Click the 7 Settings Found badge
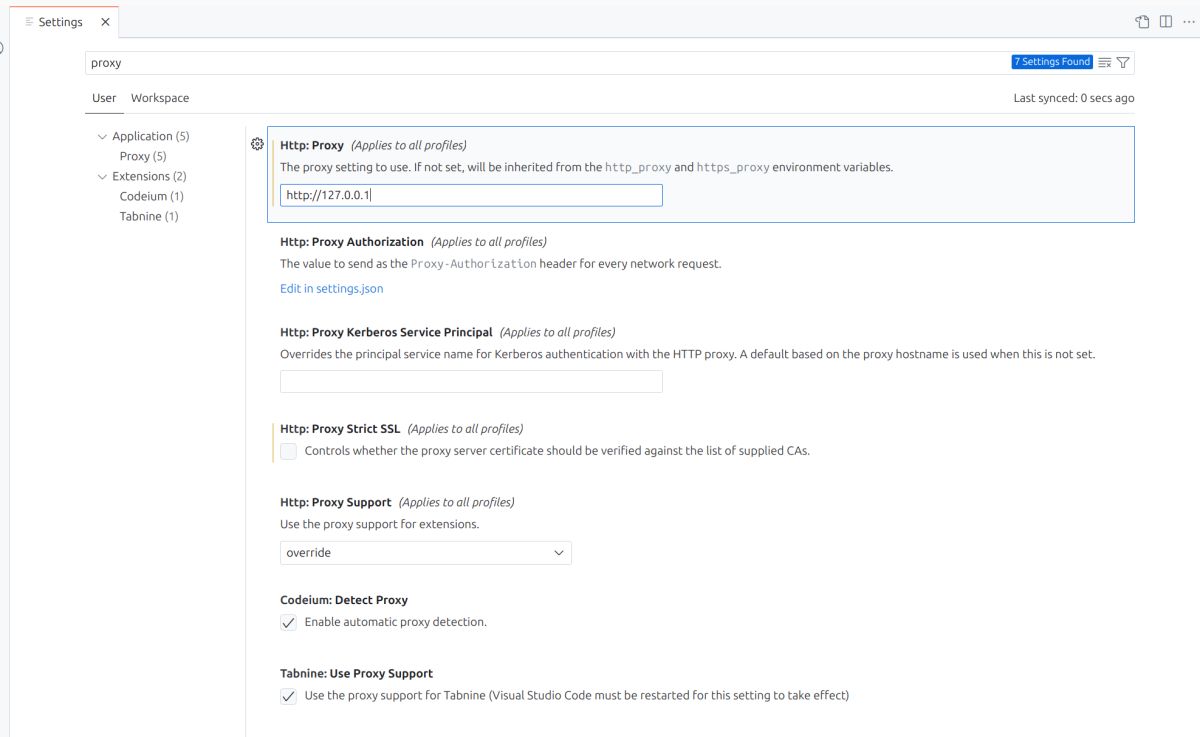Image resolution: width=1200 pixels, height=737 pixels. click(1052, 62)
